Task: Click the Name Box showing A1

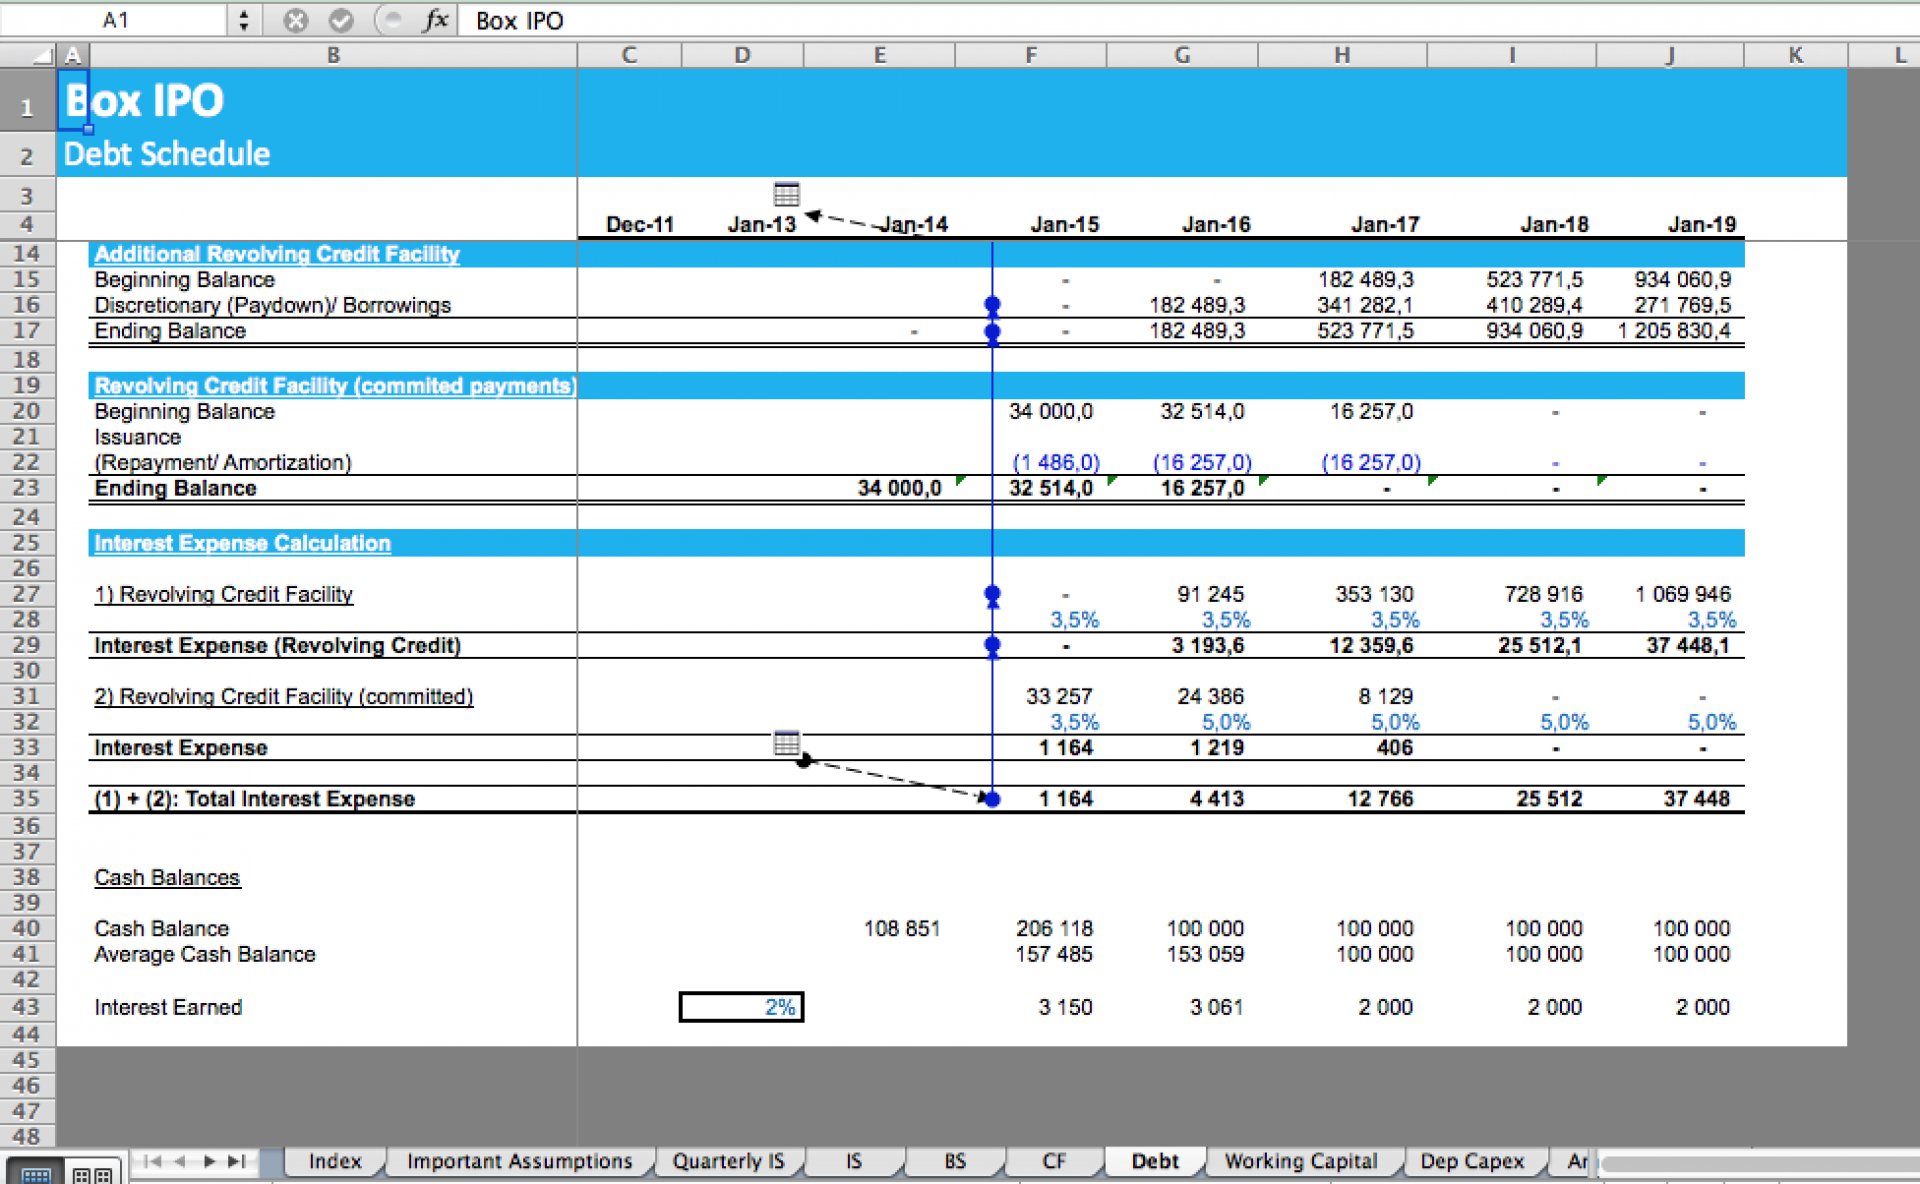Action: pos(116,20)
